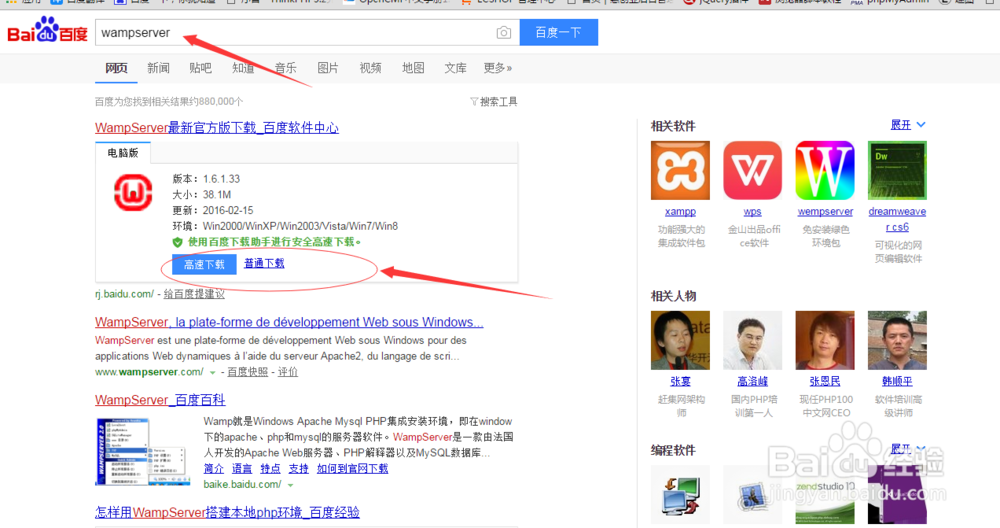Open 如何到官网下载 sublink

(352, 468)
